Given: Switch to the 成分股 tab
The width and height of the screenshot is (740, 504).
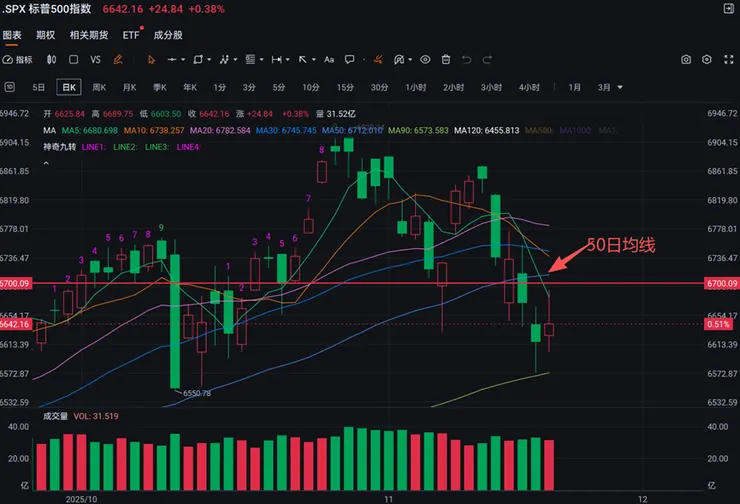Looking at the screenshot, I should pyautogui.click(x=167, y=34).
